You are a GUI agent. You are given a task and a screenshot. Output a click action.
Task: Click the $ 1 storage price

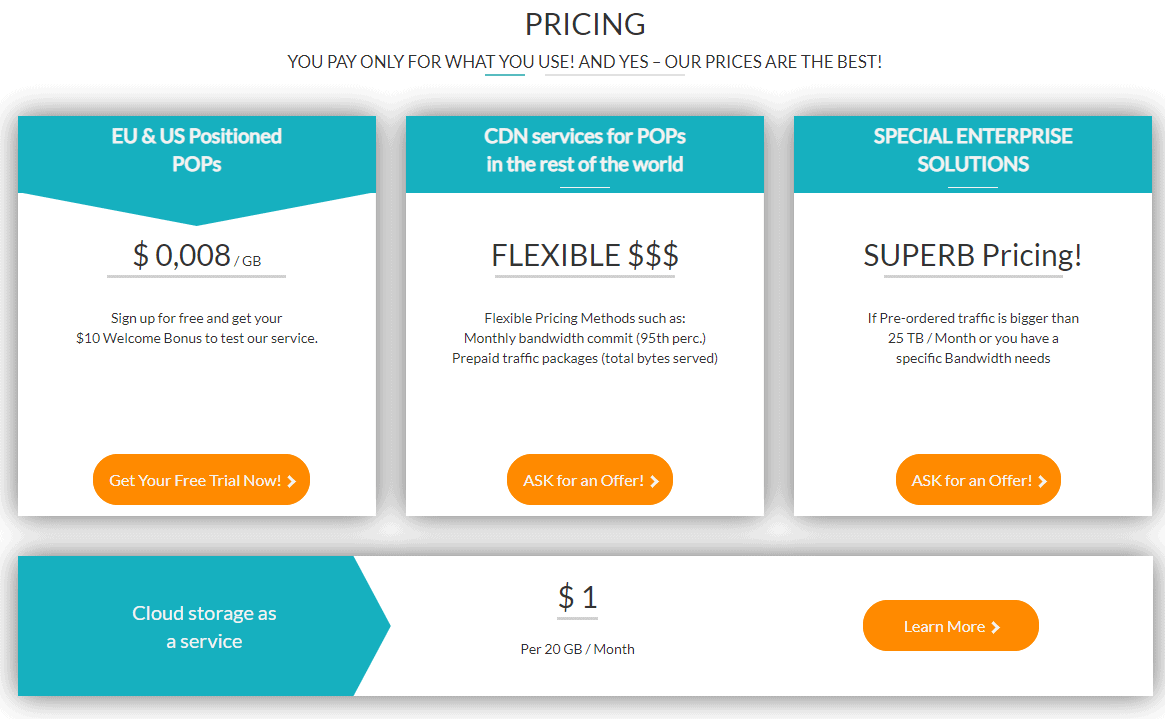click(x=577, y=597)
